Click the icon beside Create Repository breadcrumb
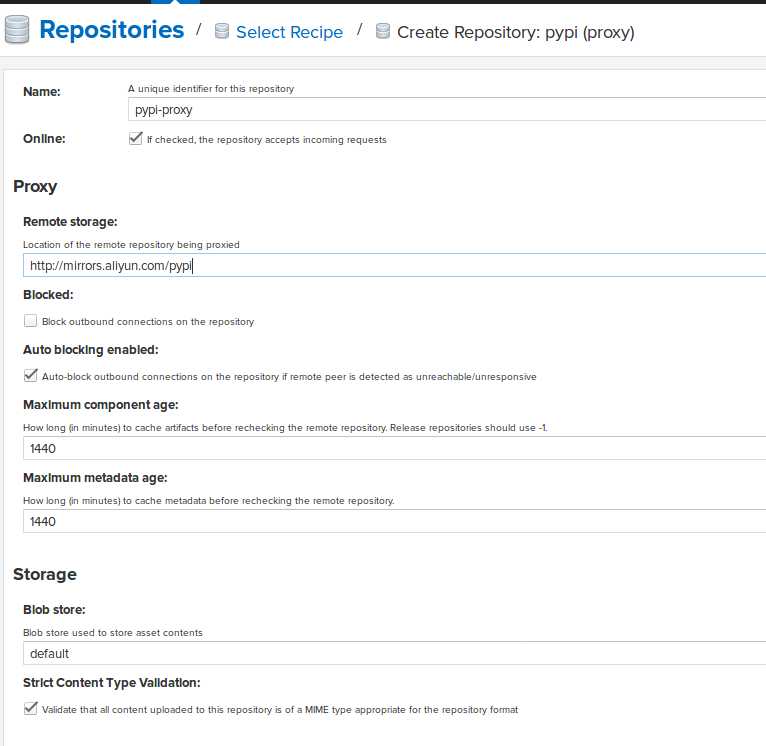Viewport: 766px width, 746px height. [383, 32]
